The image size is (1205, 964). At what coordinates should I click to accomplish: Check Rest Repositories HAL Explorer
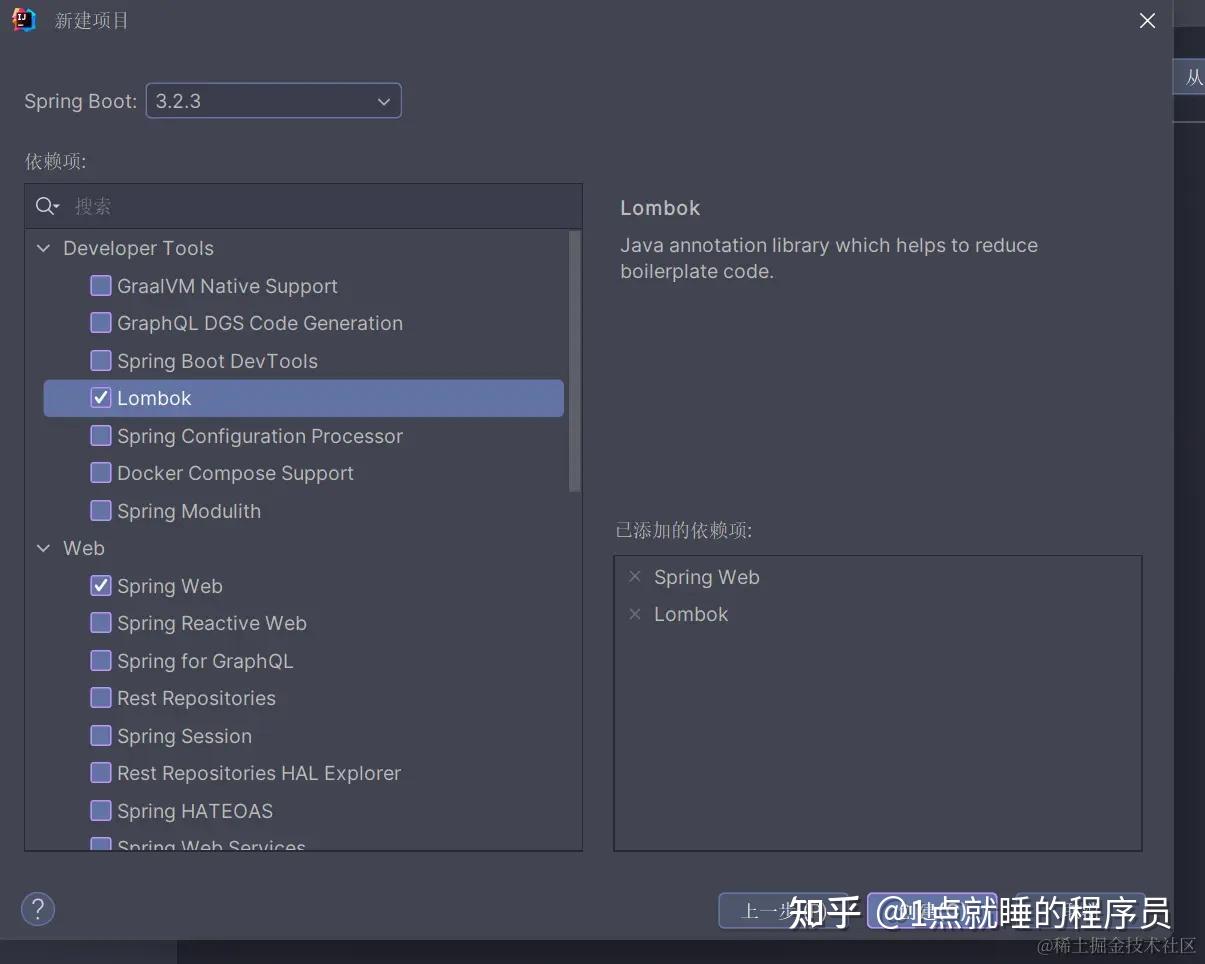(101, 773)
